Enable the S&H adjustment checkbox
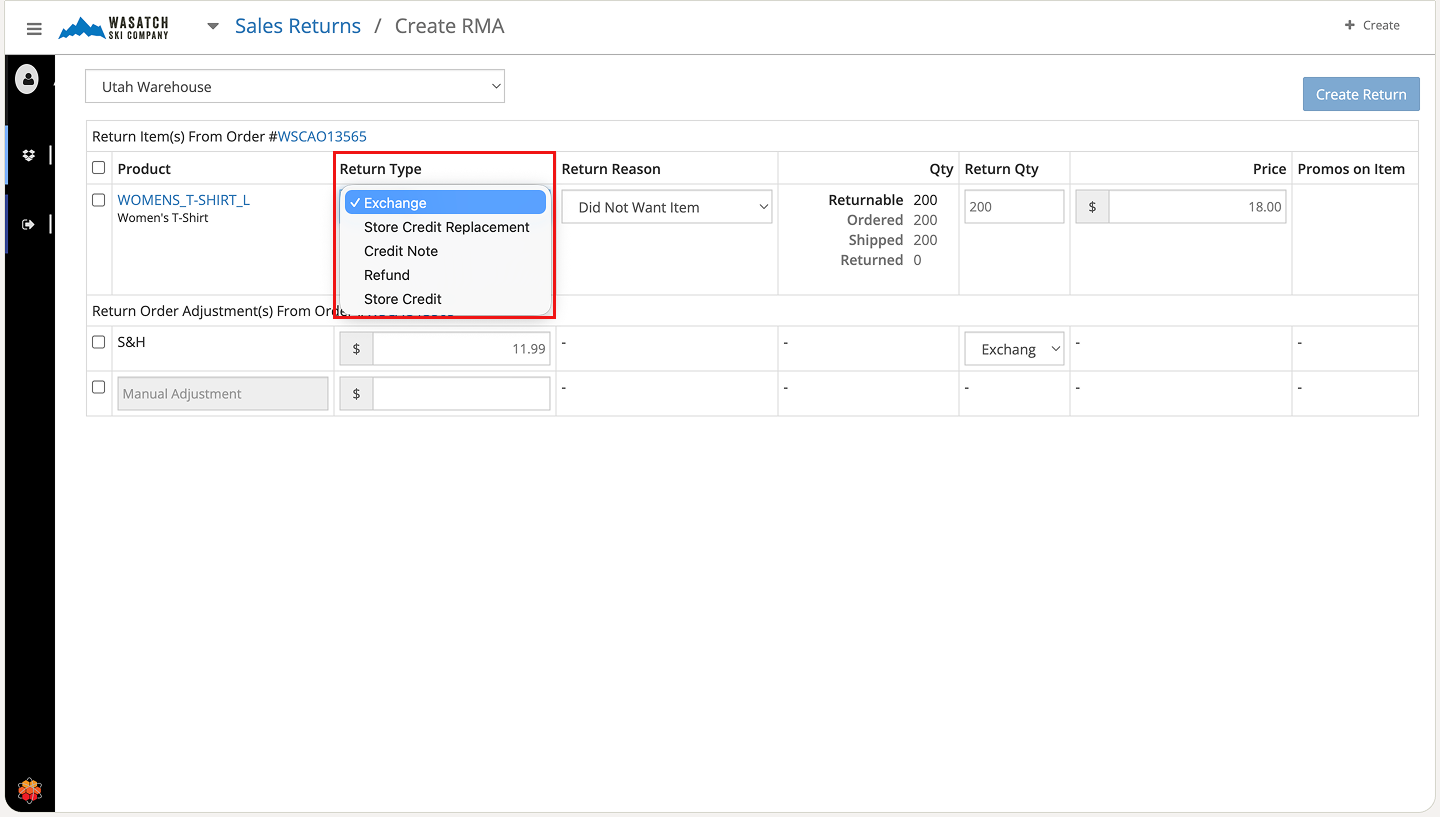The width and height of the screenshot is (1440, 817). pyautogui.click(x=98, y=342)
